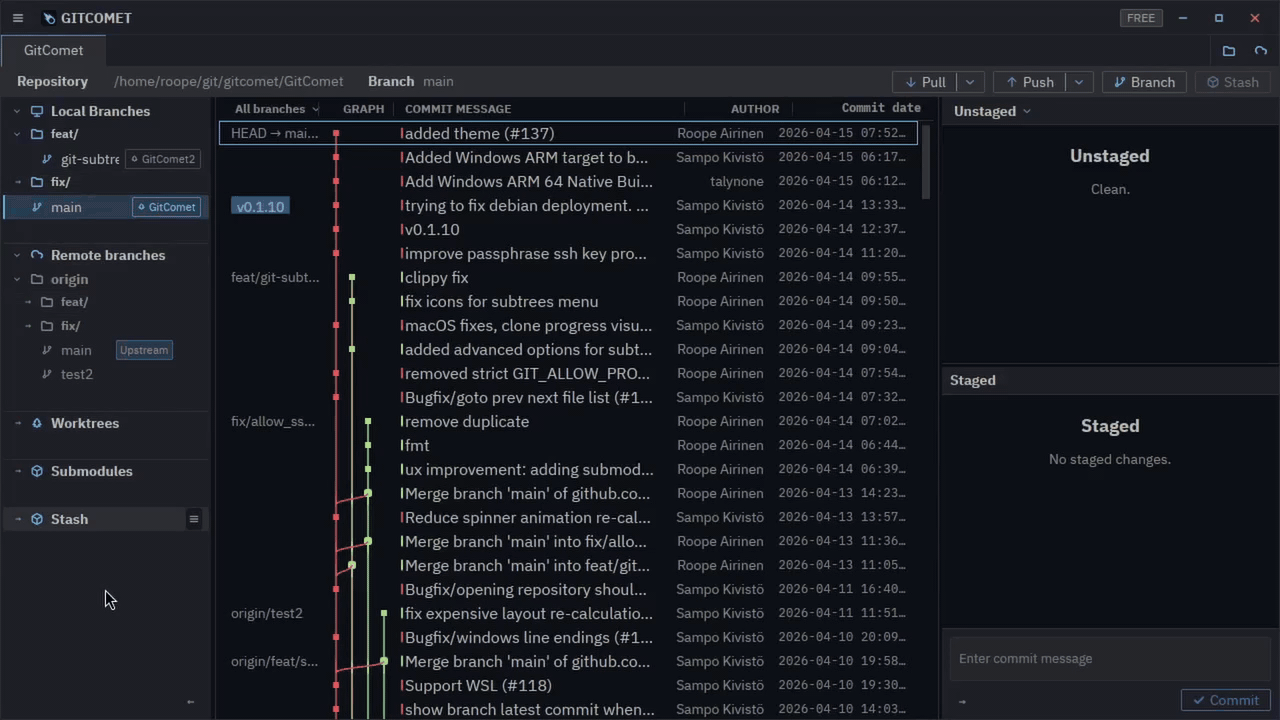Click the origin folder icon

click(x=37, y=279)
